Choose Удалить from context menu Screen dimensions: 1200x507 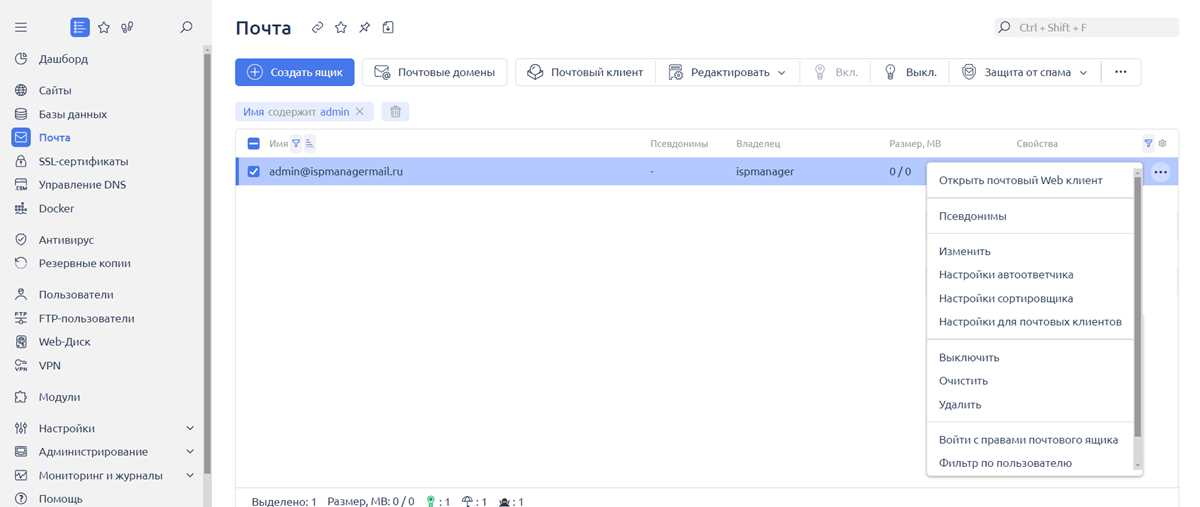pos(960,405)
